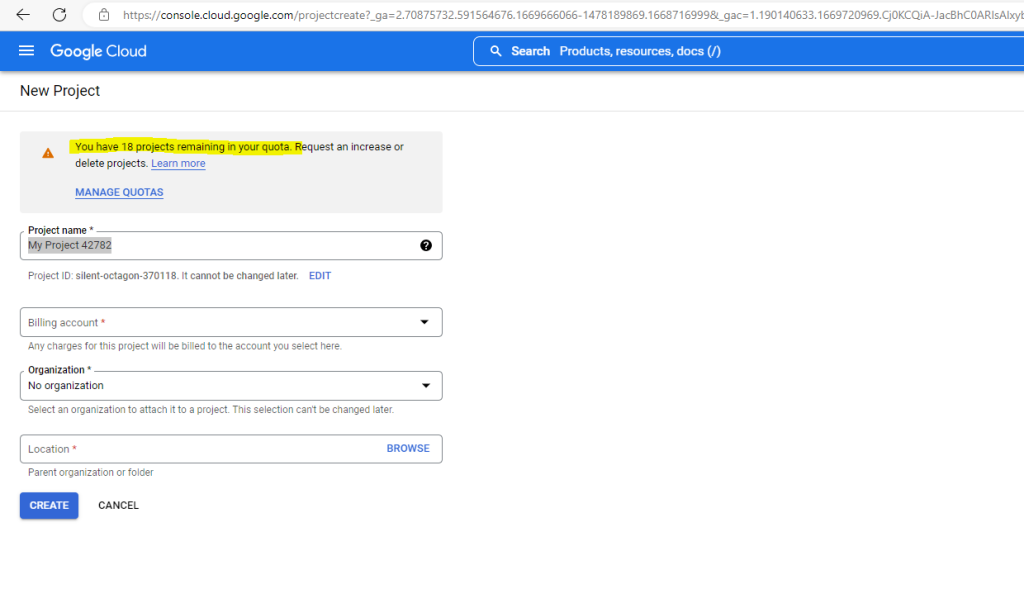Click the CANCEL button
Viewport: 1024px width, 608px height.
118,505
